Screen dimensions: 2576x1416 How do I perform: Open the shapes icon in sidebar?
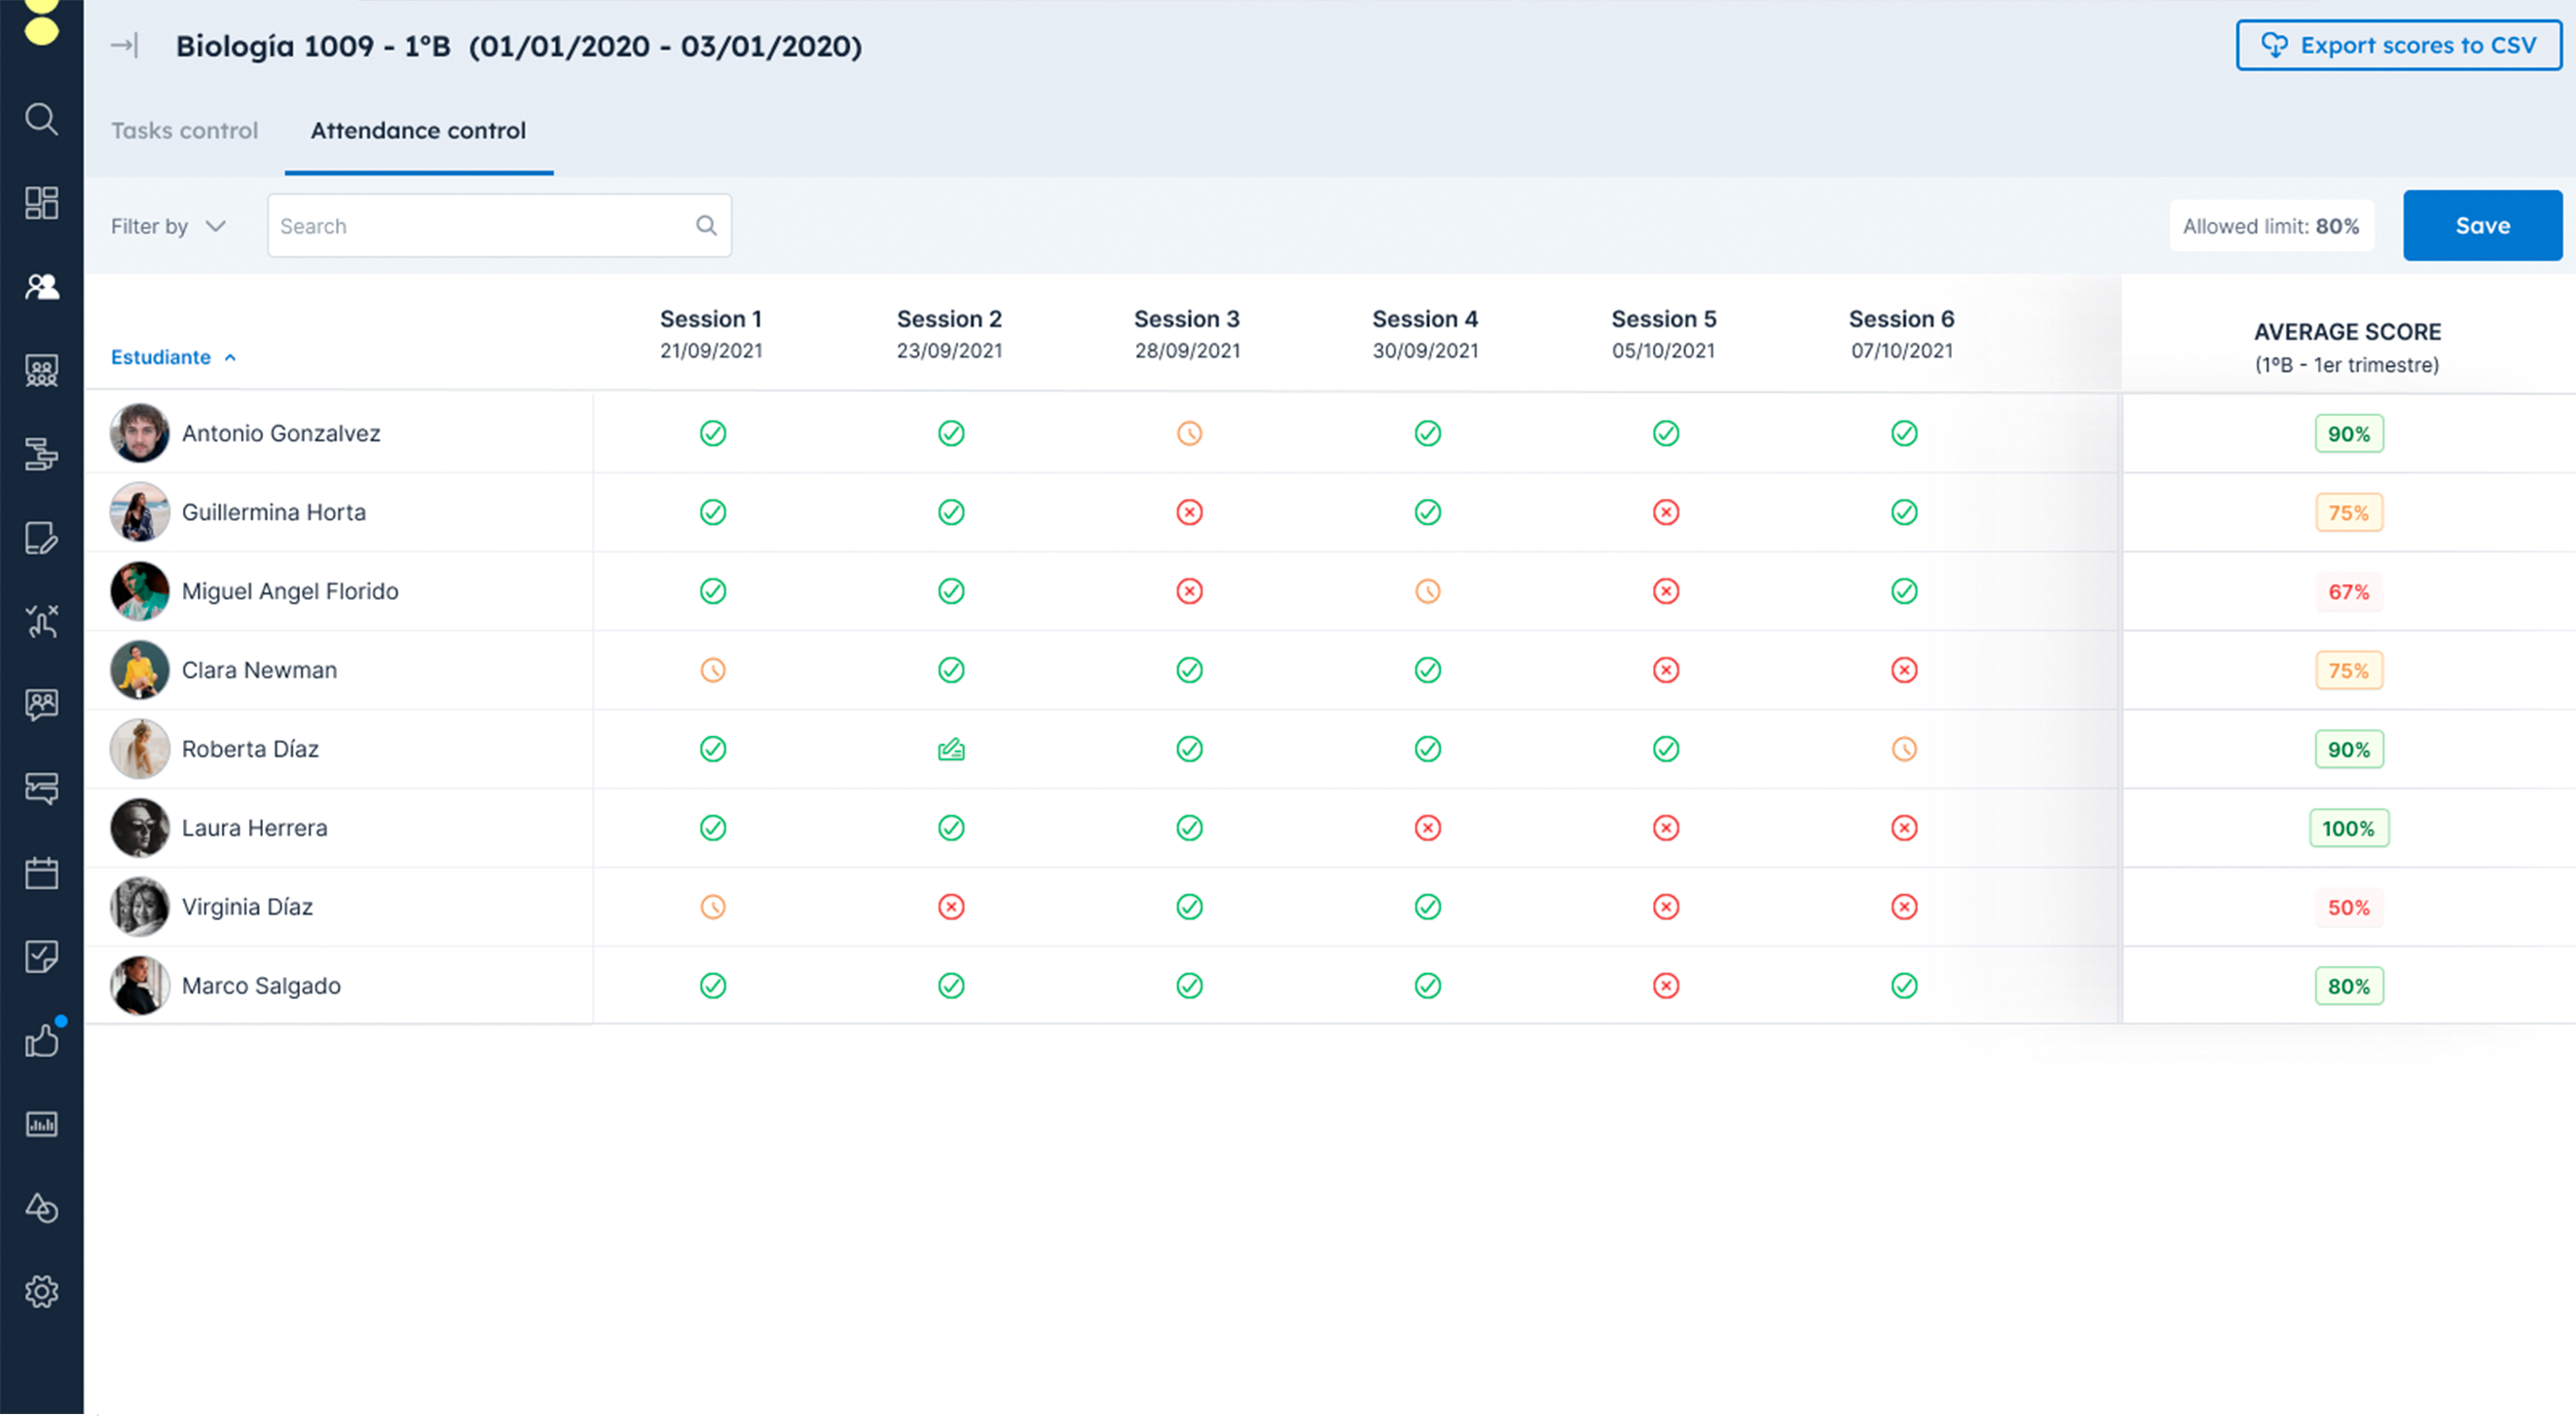coord(41,1208)
